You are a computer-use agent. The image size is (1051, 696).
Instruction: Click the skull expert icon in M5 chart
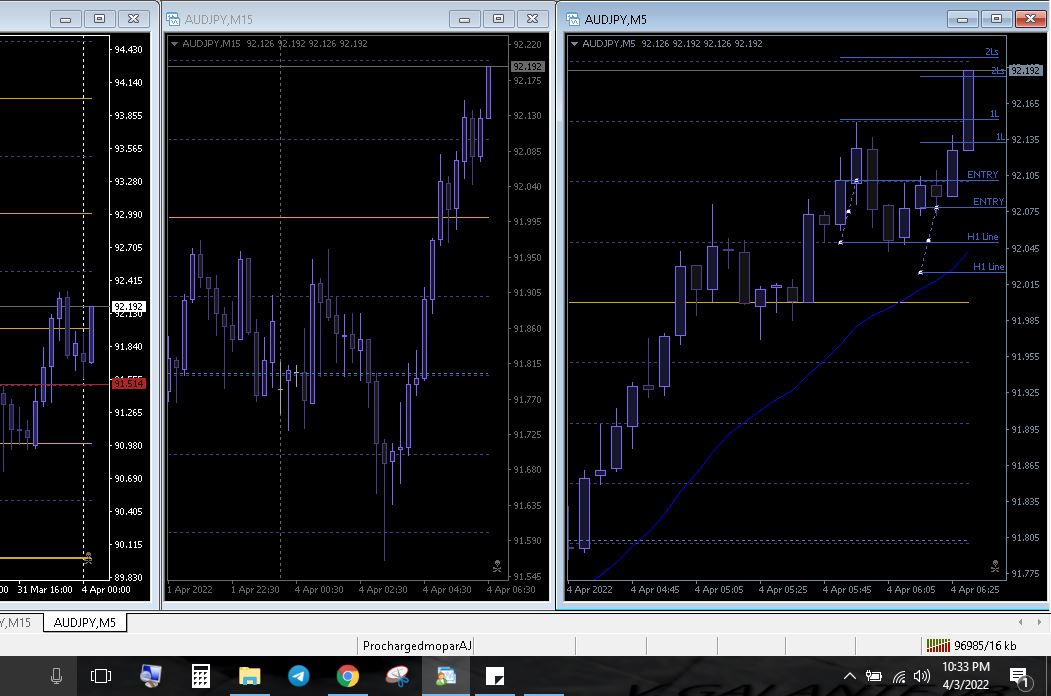tap(995, 567)
